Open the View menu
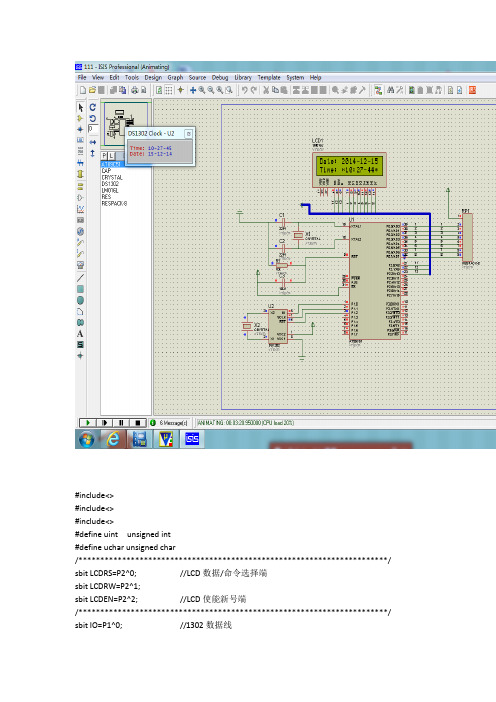The image size is (496, 702). click(x=98, y=77)
